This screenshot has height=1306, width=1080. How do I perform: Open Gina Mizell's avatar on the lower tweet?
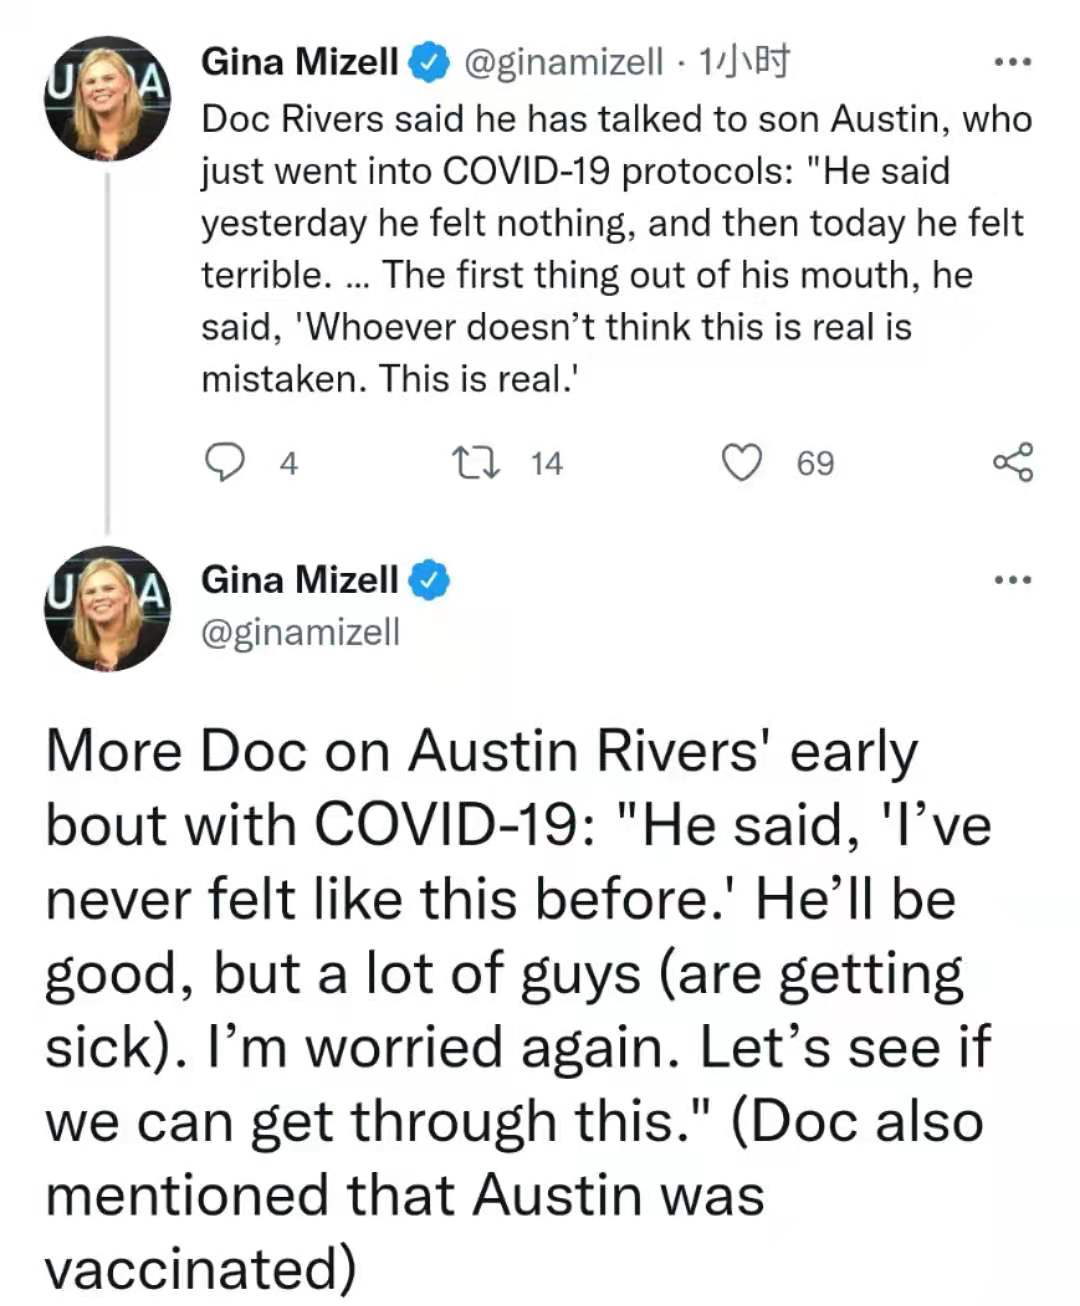pos(108,608)
